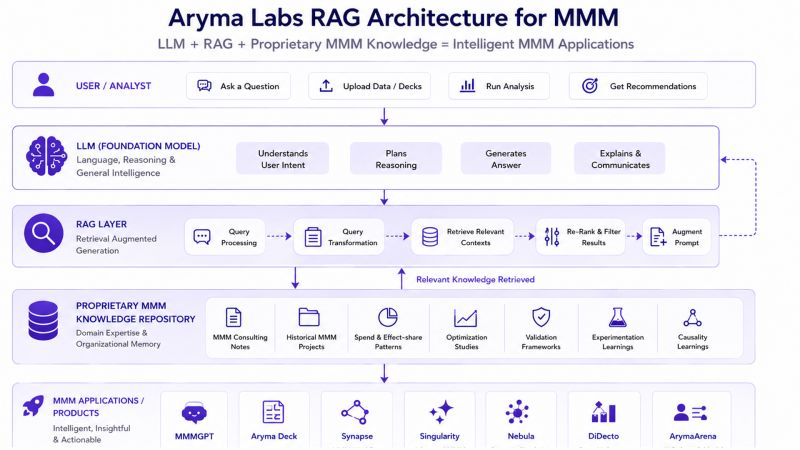Click the Validation Frameworks shield icon
800x450 pixels.
point(541,317)
